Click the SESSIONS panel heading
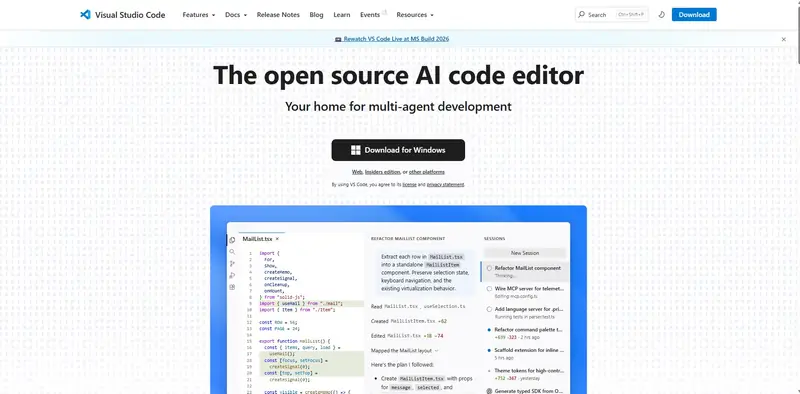The width and height of the screenshot is (800, 394). tap(494, 238)
